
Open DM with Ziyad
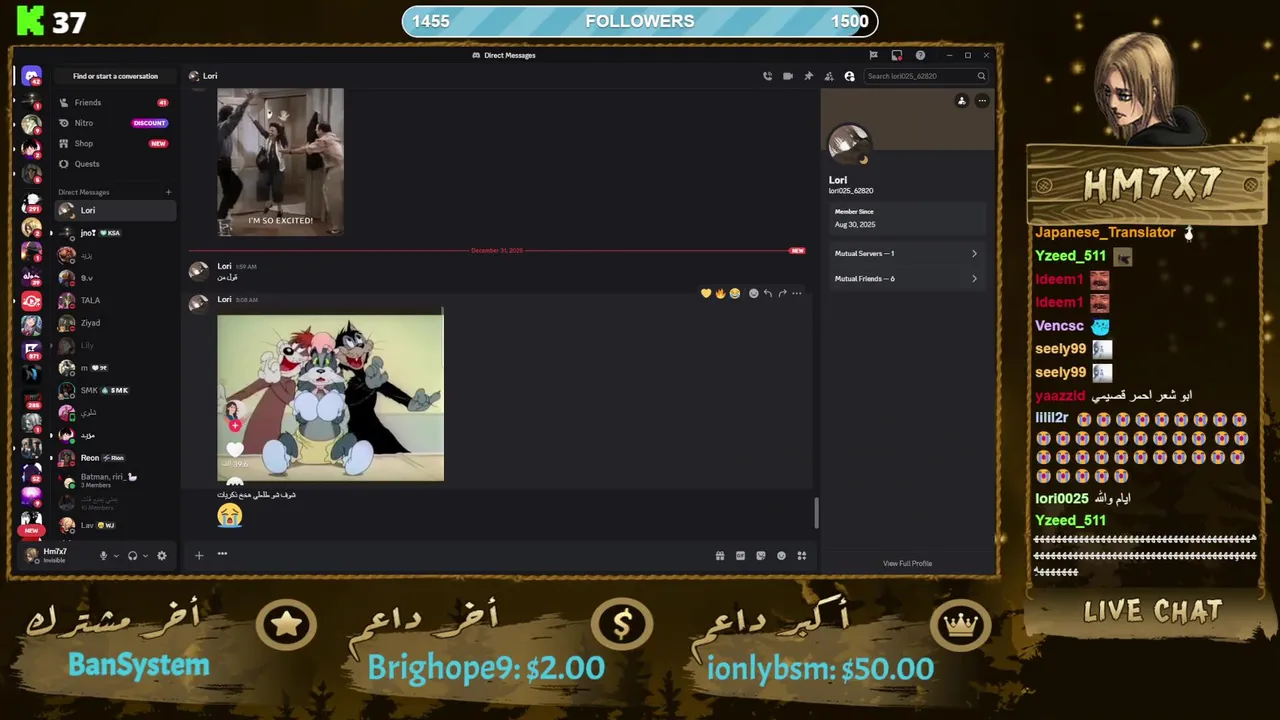click(x=114, y=323)
